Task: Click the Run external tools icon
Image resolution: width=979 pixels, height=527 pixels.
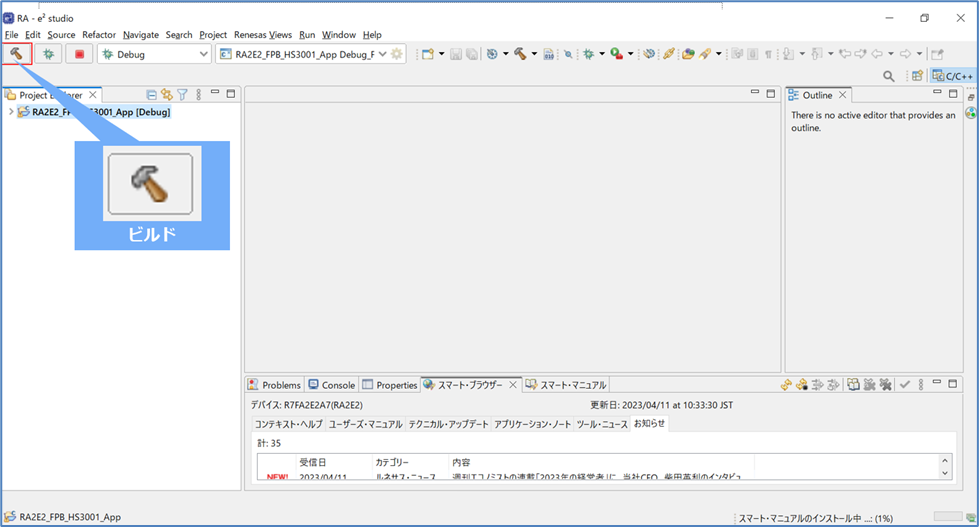Action: 616,54
